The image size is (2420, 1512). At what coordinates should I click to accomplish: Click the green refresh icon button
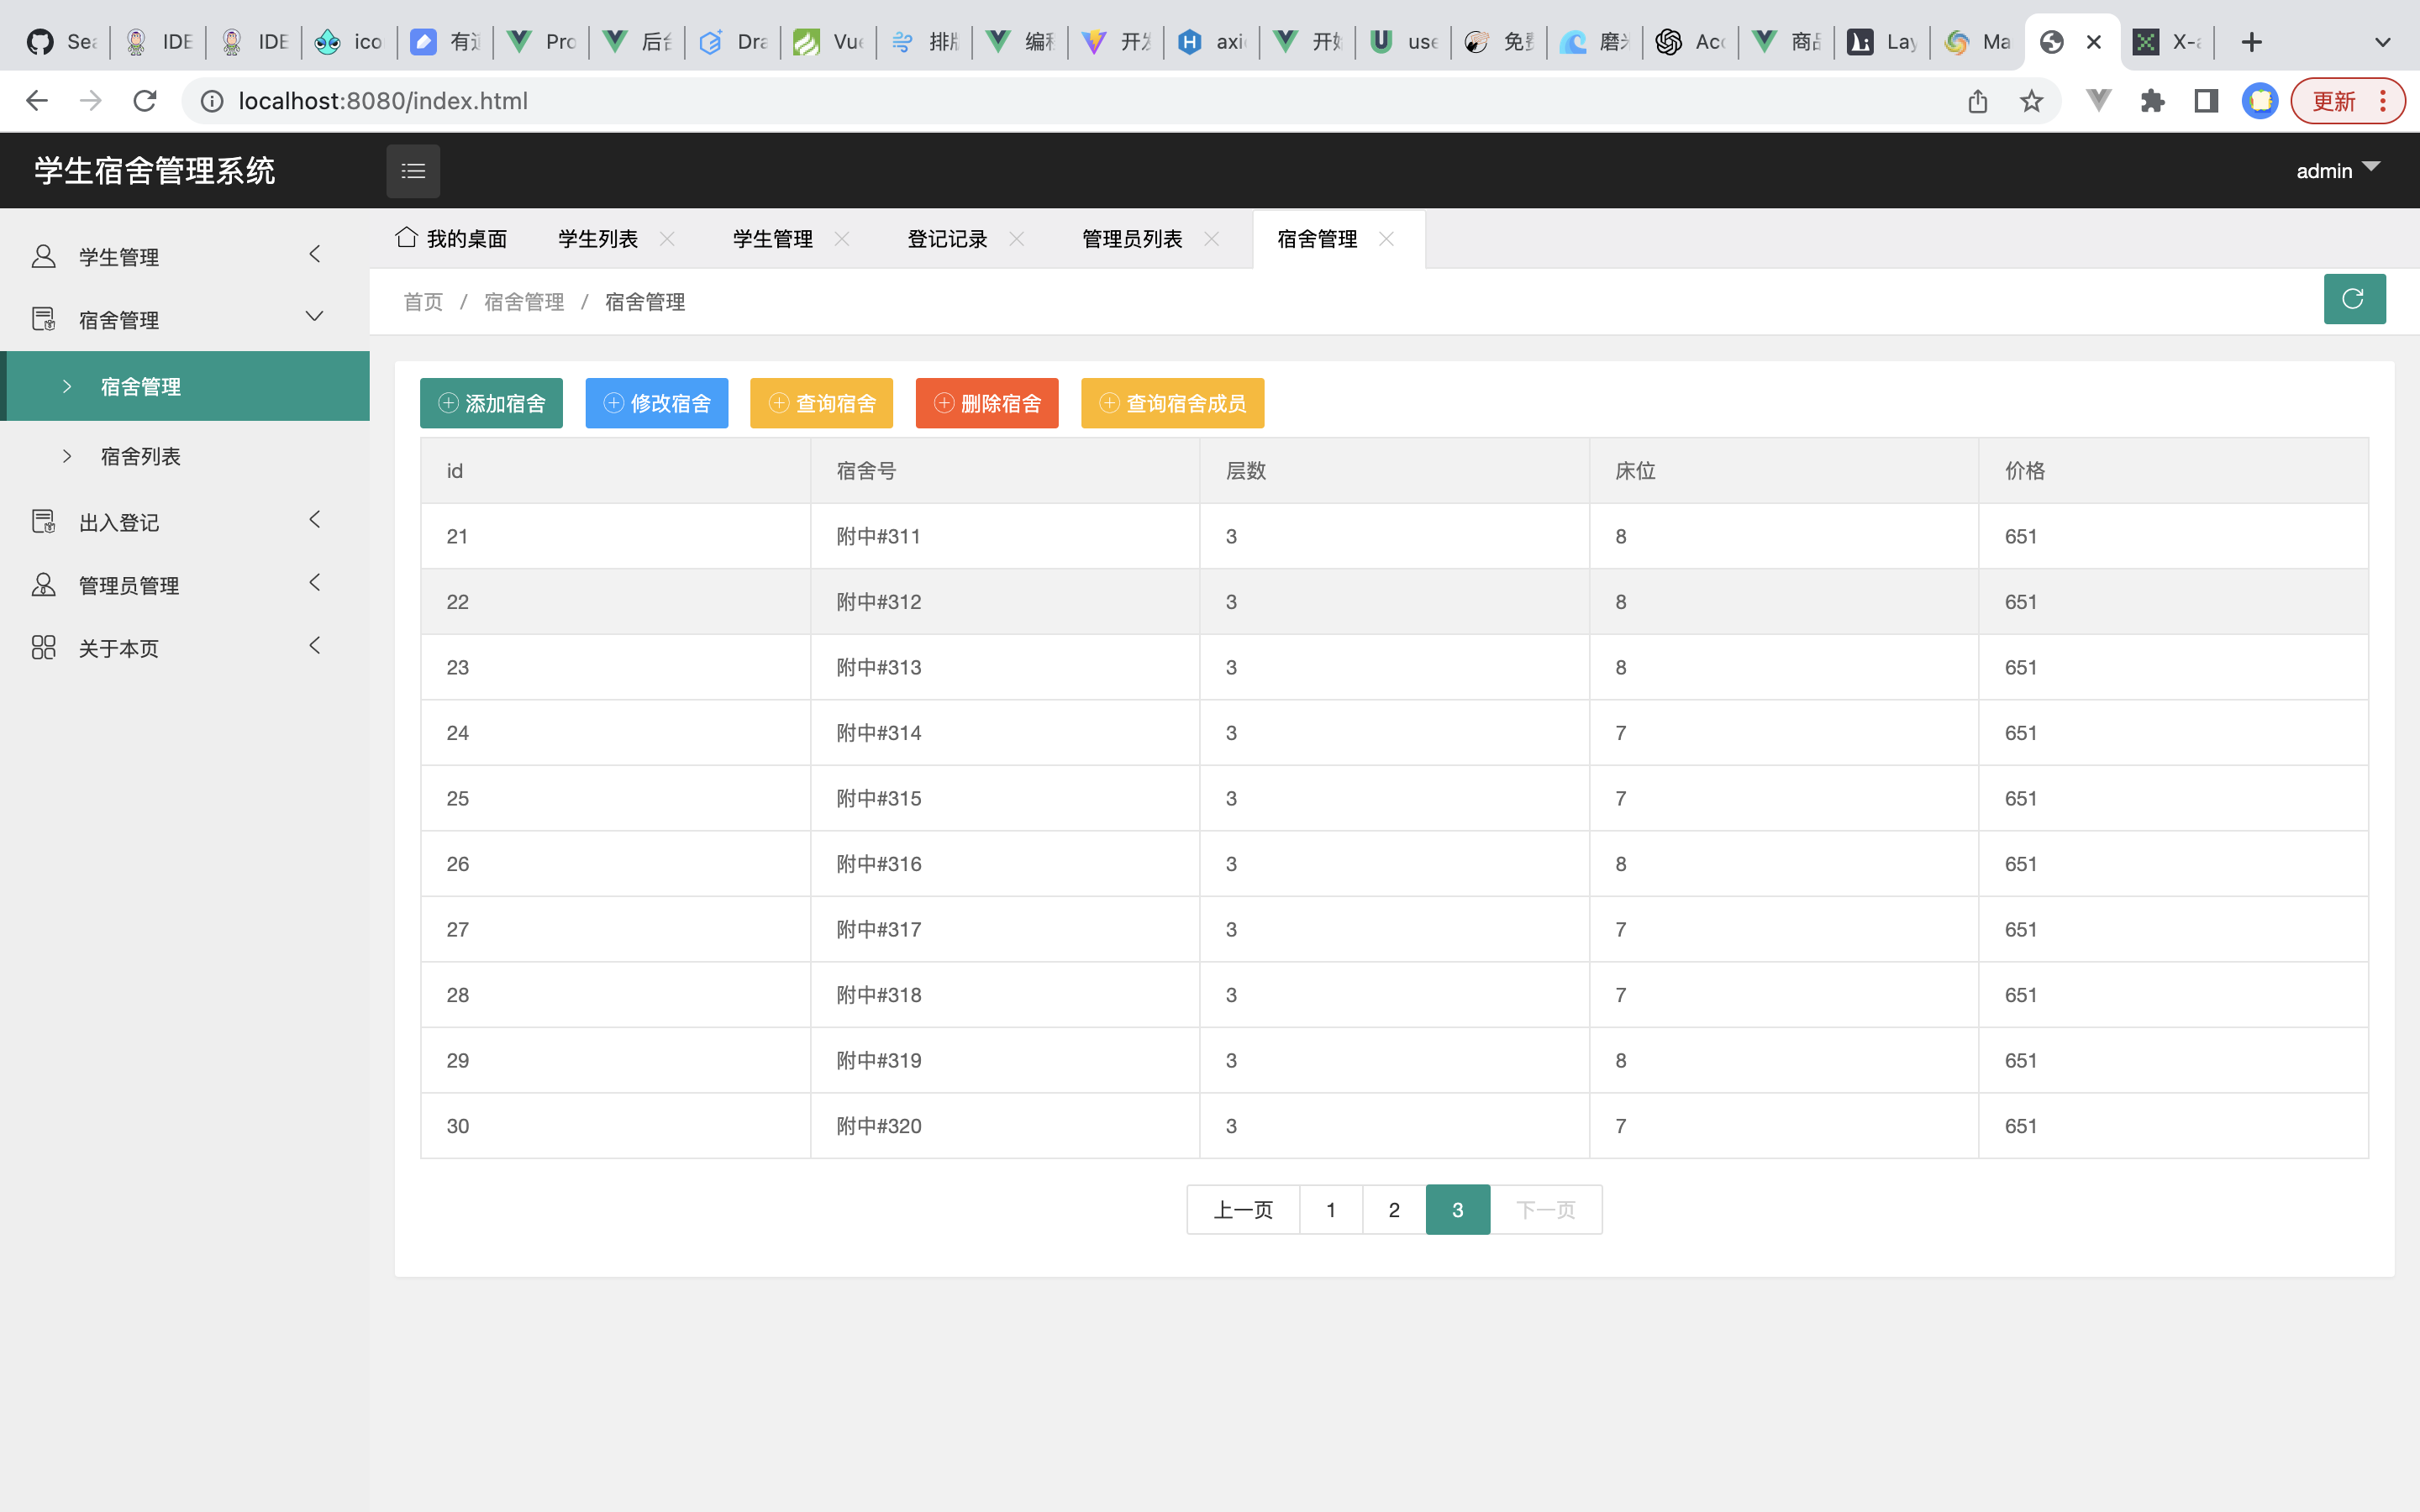[2353, 299]
